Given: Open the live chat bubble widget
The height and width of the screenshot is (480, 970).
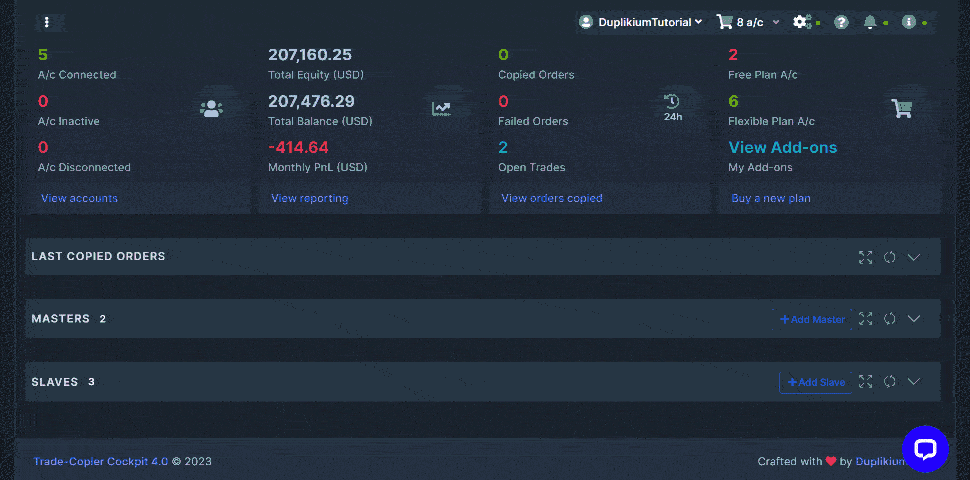Looking at the screenshot, I should coord(924,449).
